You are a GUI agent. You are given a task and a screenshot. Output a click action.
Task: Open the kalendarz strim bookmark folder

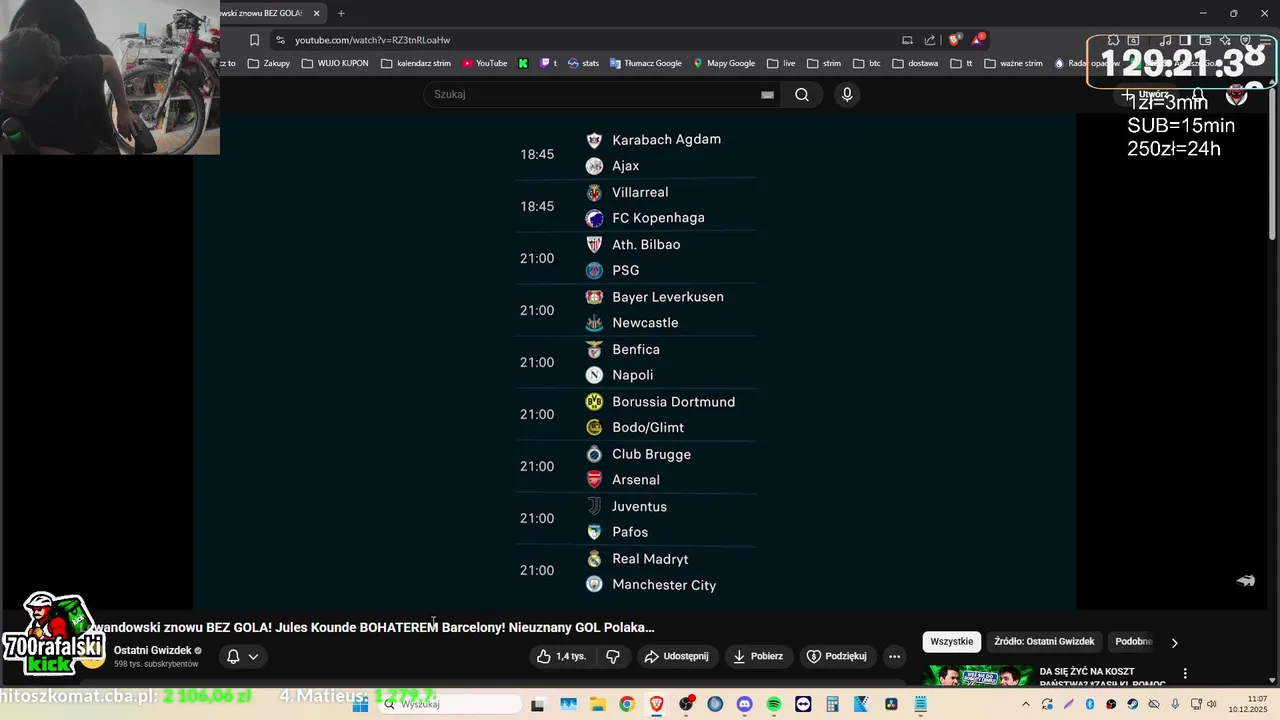416,63
